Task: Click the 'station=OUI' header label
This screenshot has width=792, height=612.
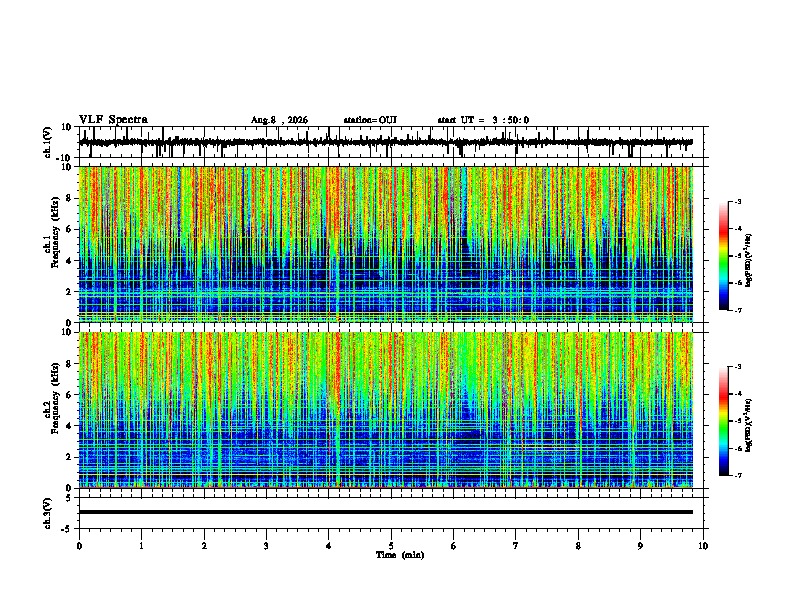Action: 370,120
